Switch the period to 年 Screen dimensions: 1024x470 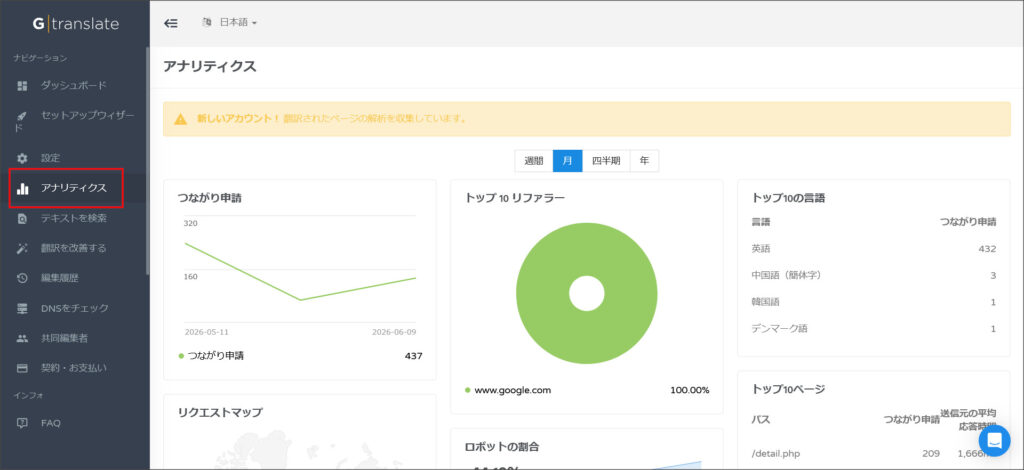pos(645,161)
